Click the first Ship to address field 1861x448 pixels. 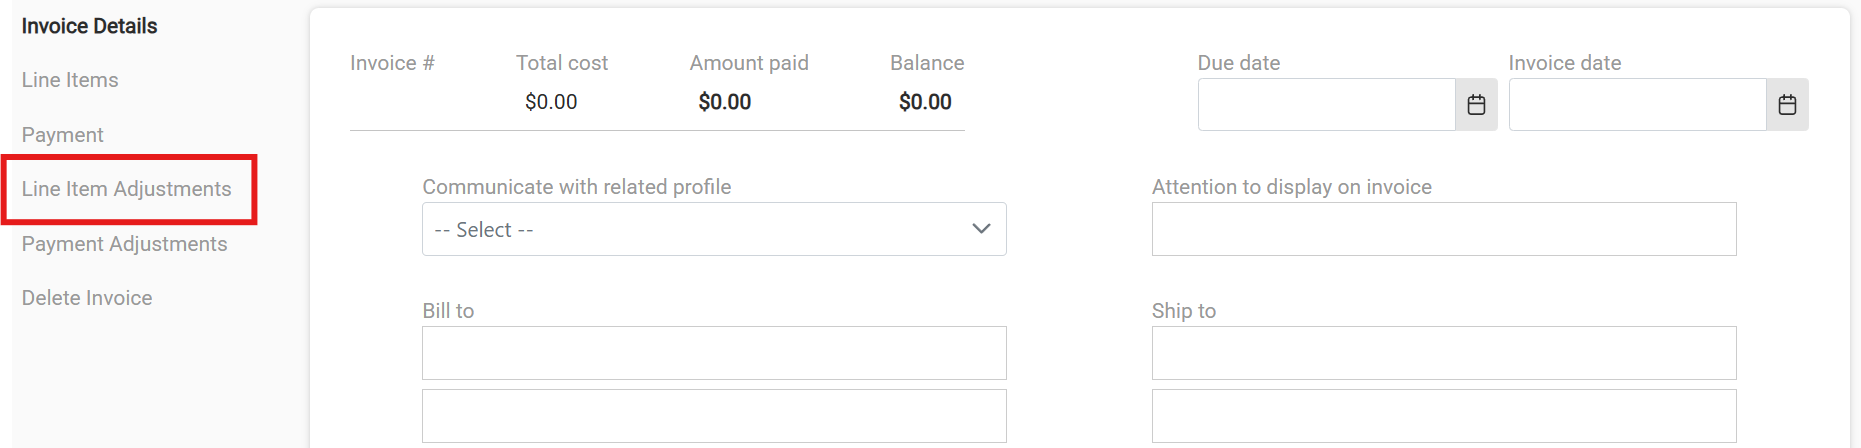(x=1444, y=353)
